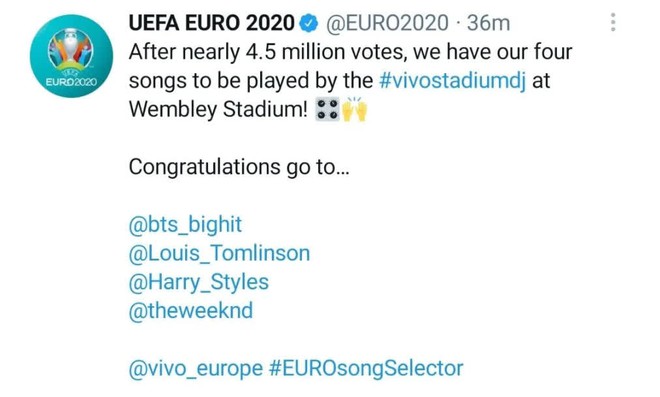Open the #vivostadiumdj hashtag
This screenshot has height=397, width=660.
tap(452, 80)
